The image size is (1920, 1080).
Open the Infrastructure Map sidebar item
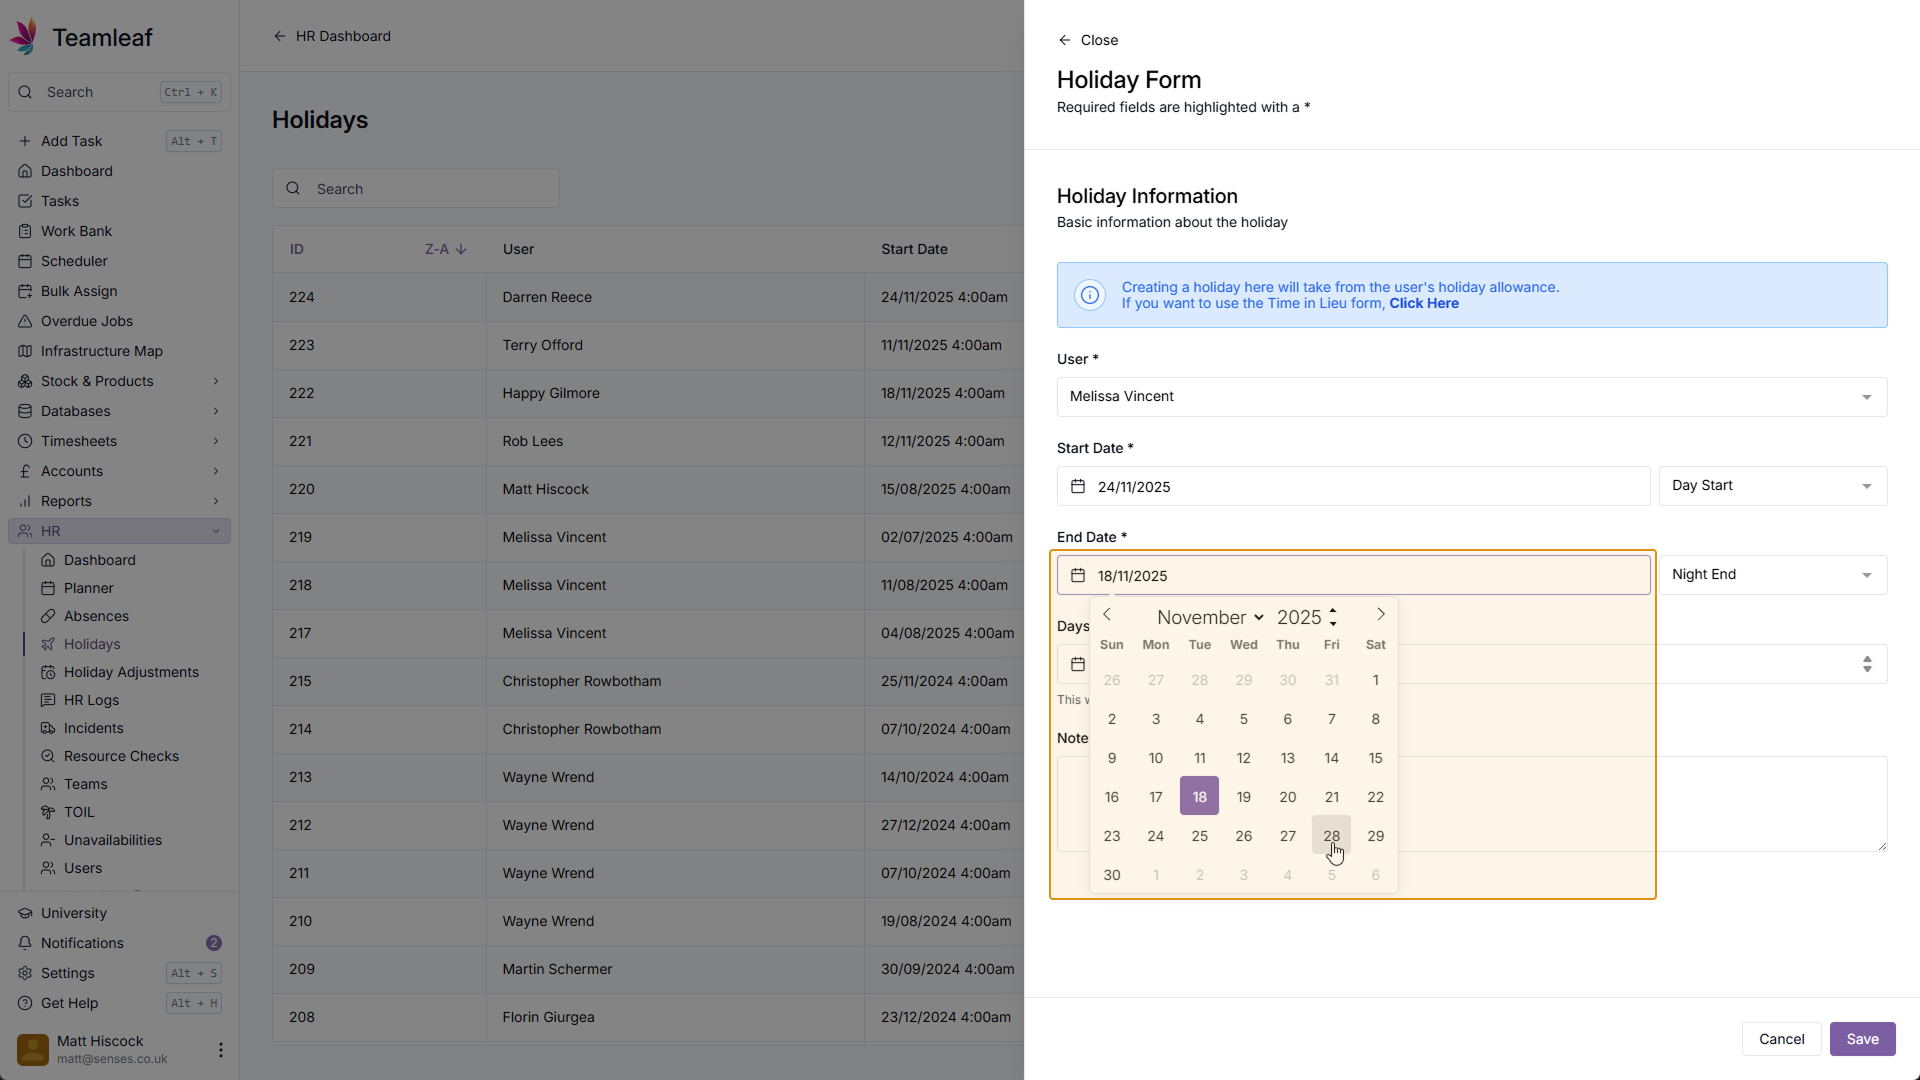[101, 351]
